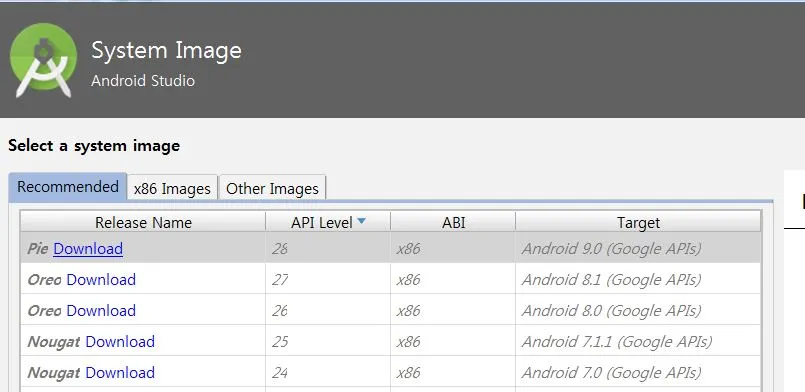Sort by the Release Name column header
Viewport: 805px width, 392px height.
(143, 222)
